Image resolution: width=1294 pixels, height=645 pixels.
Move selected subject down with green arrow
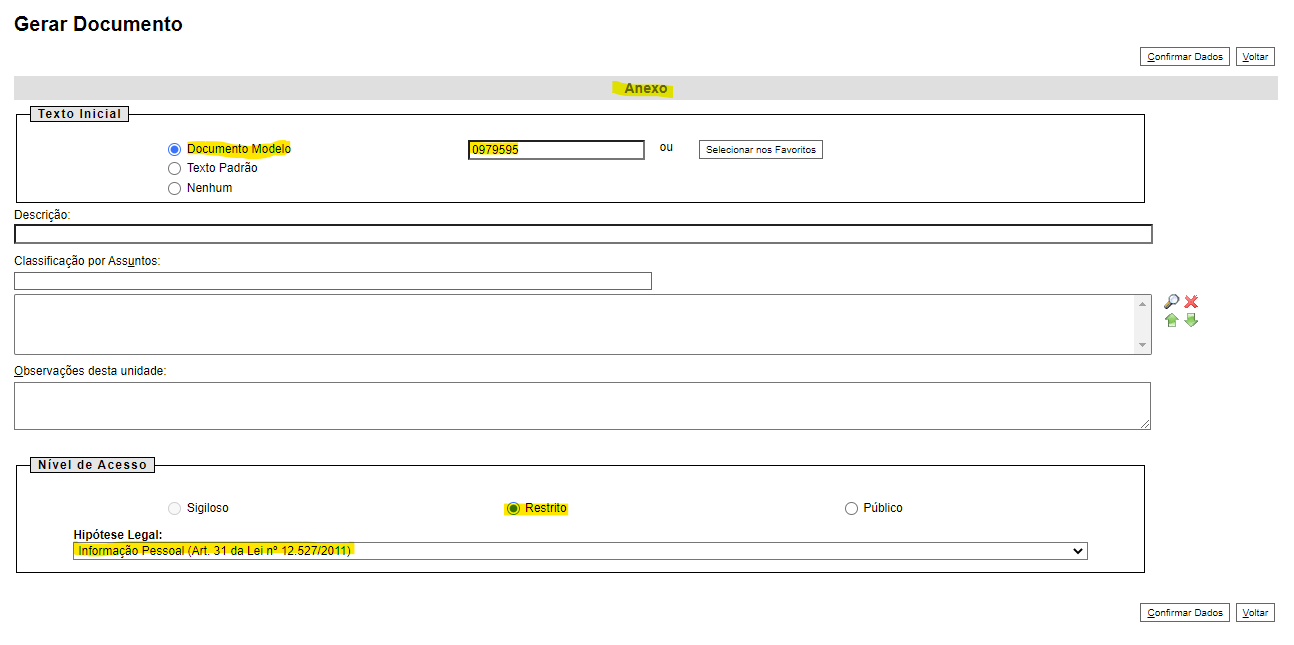[x=1191, y=320]
